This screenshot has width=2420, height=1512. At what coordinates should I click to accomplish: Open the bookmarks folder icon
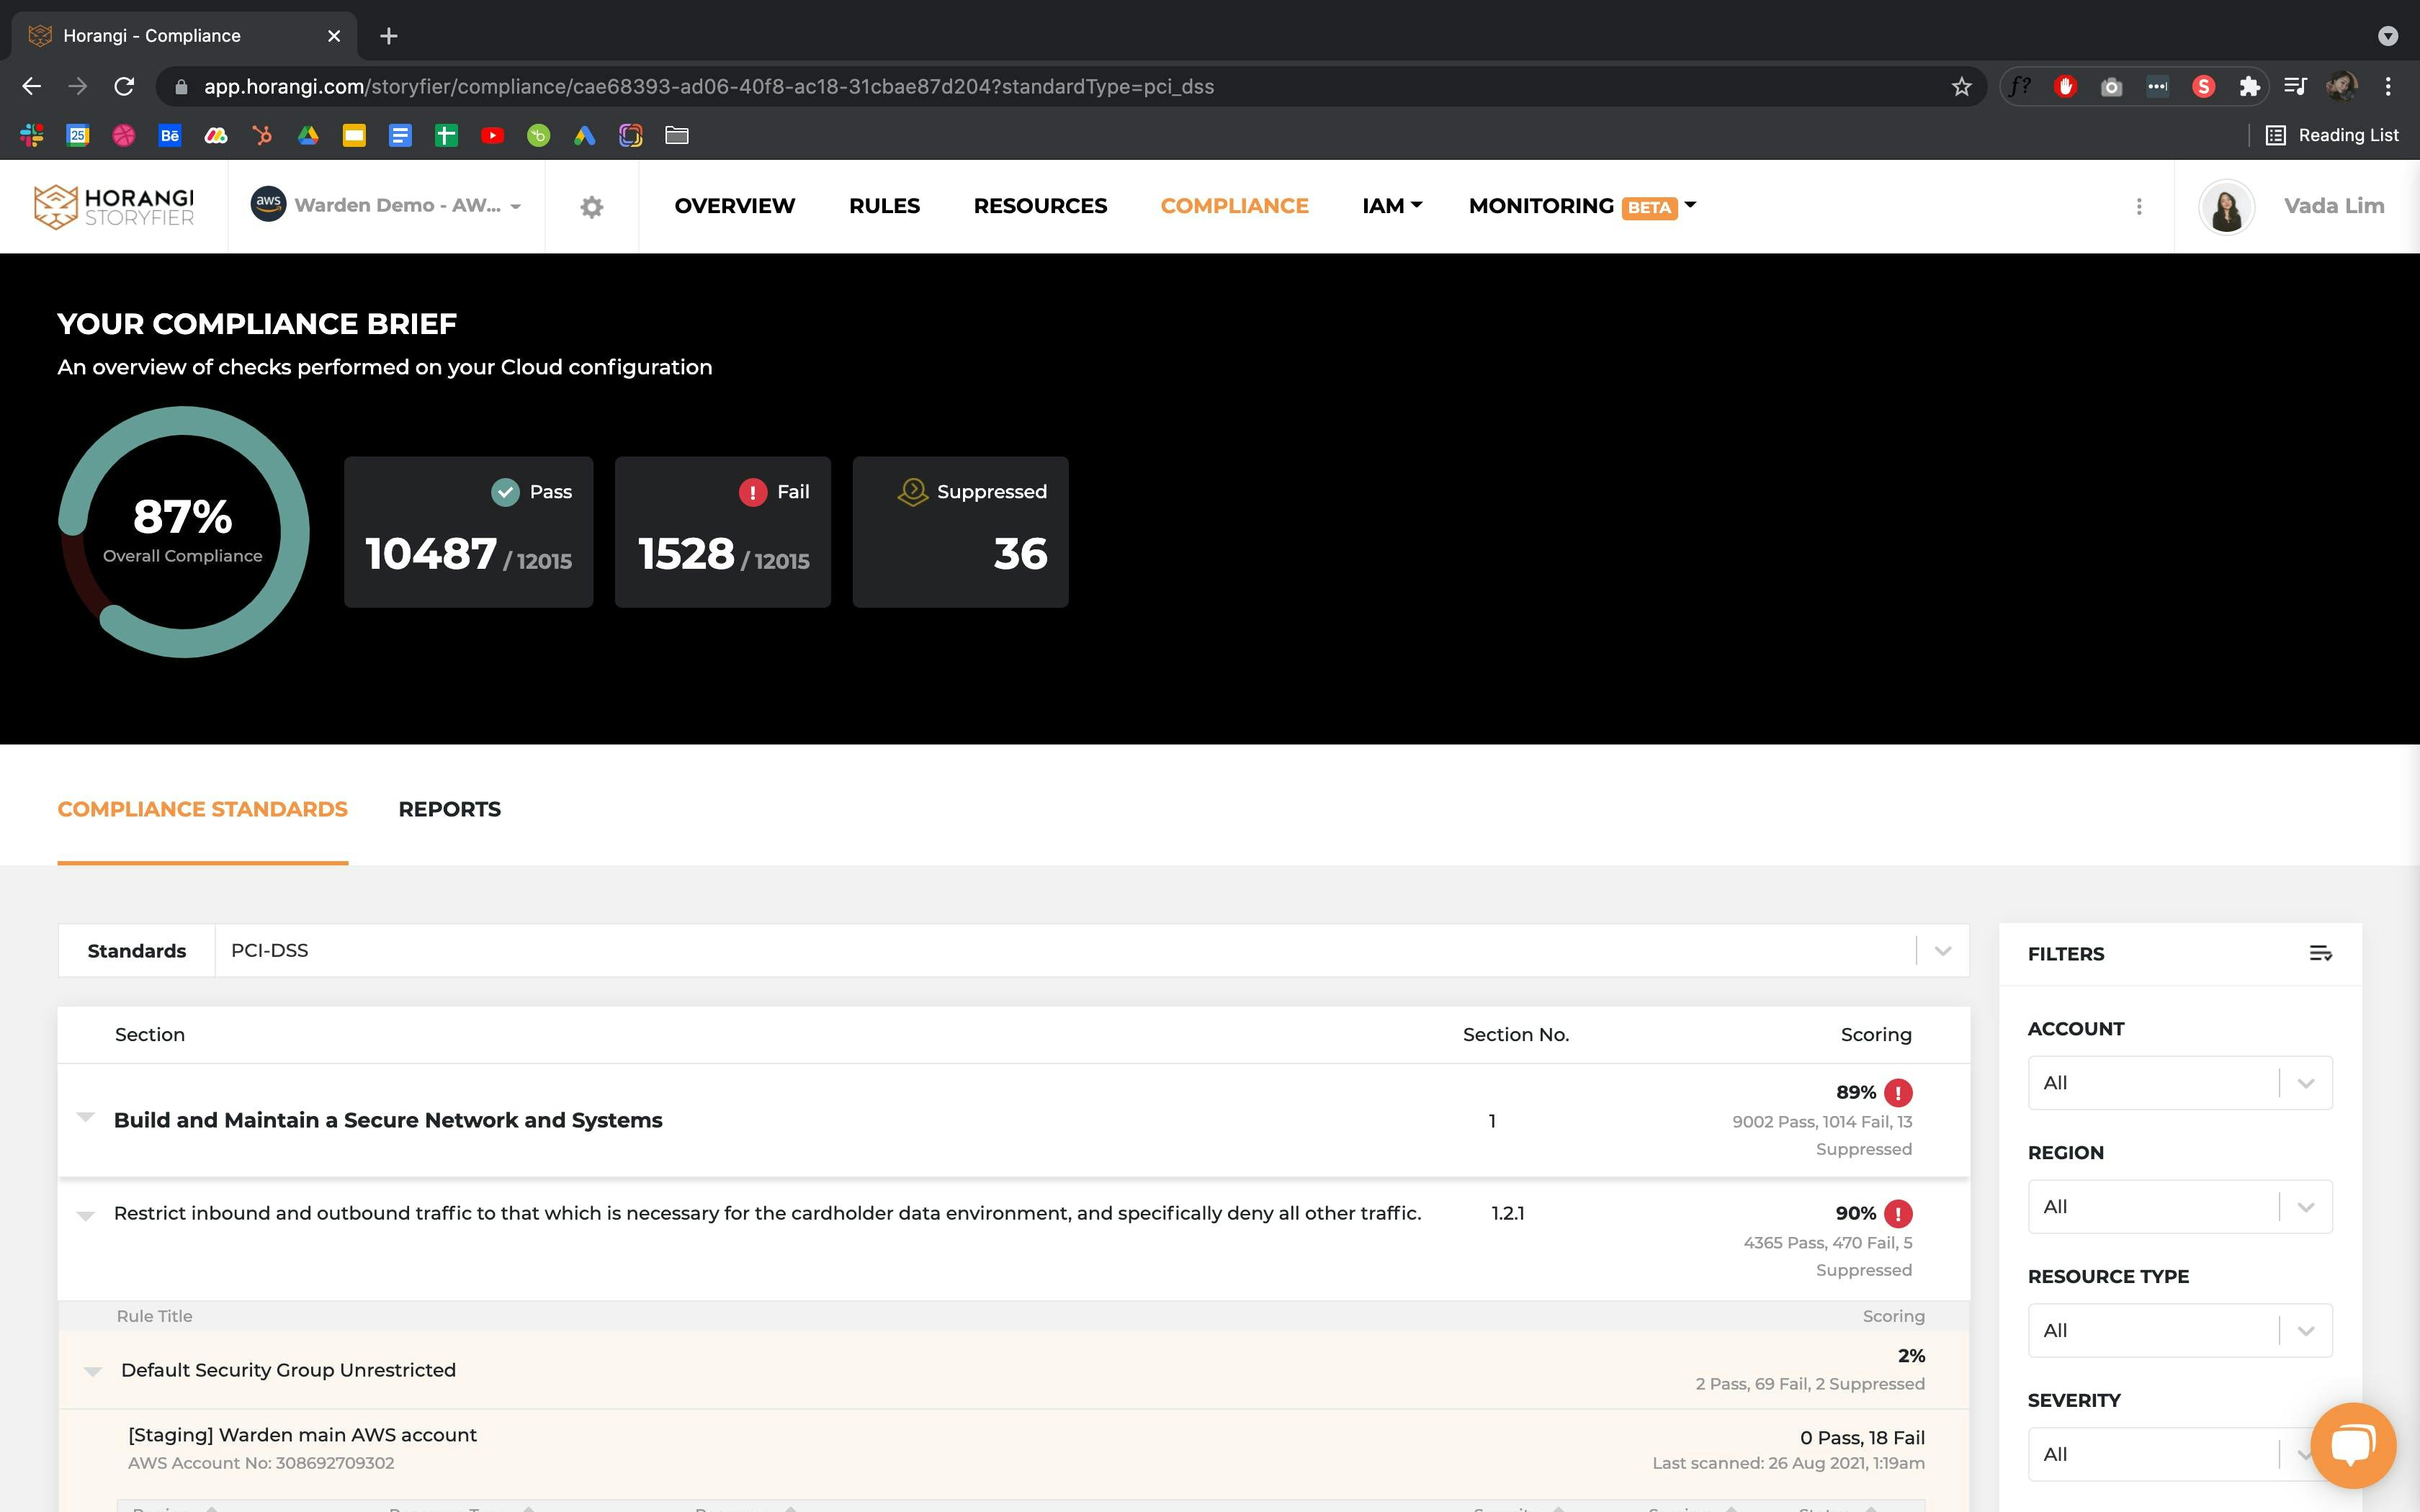(677, 135)
